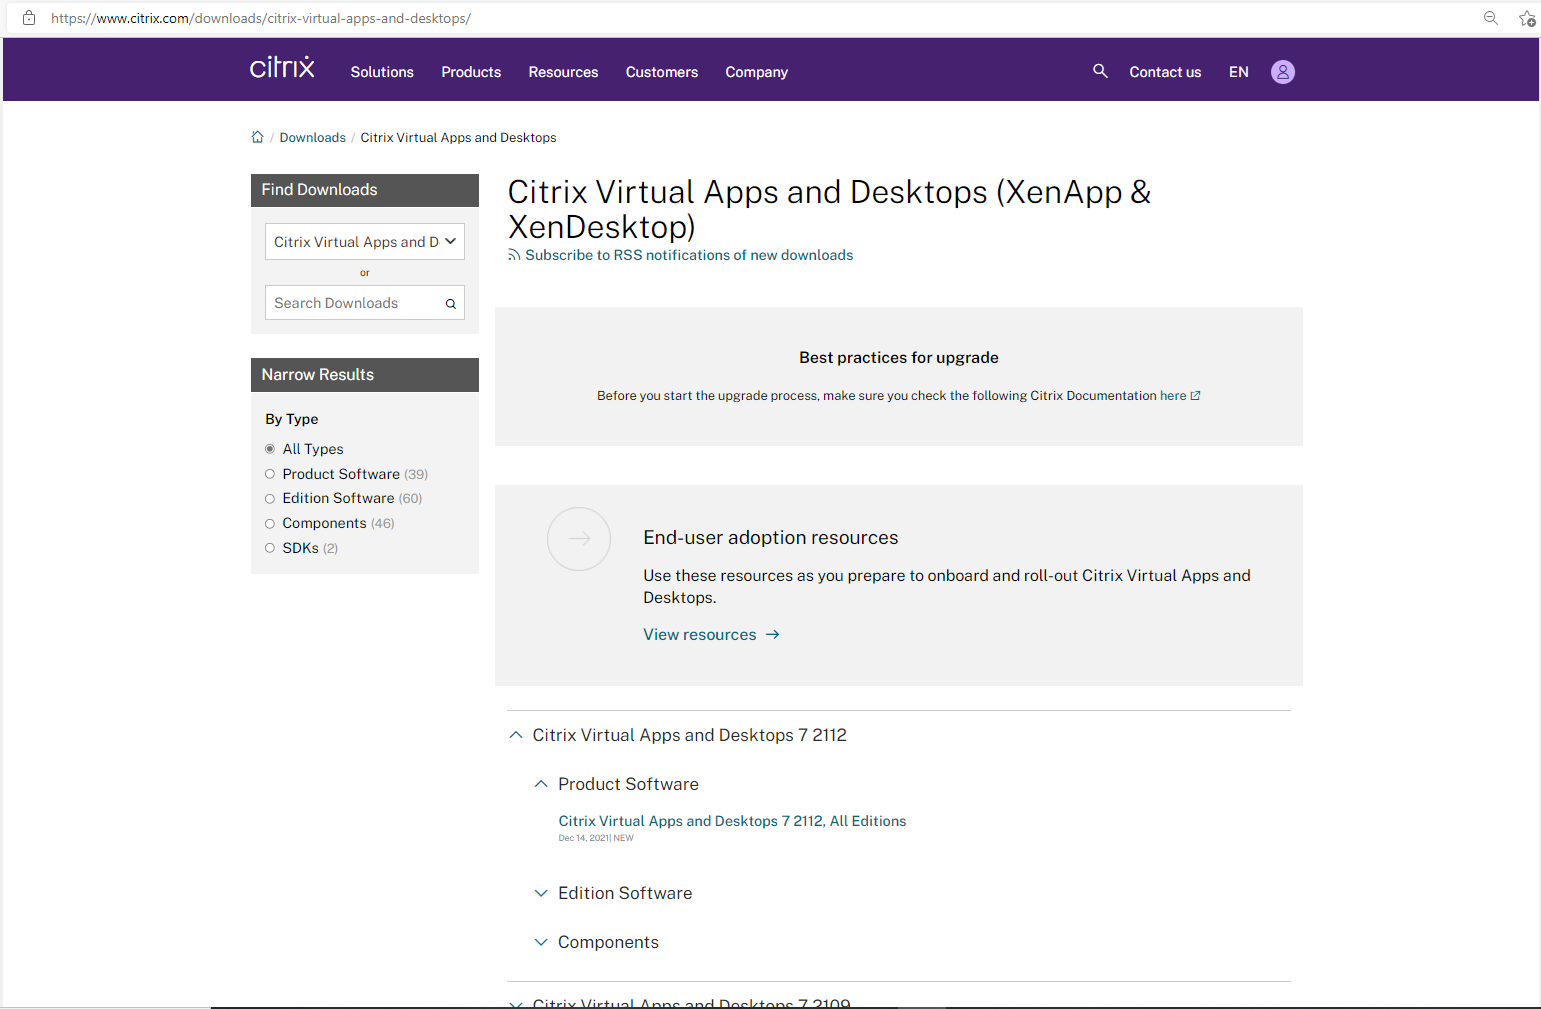
Task: Open the Solutions menu
Action: pyautogui.click(x=382, y=72)
